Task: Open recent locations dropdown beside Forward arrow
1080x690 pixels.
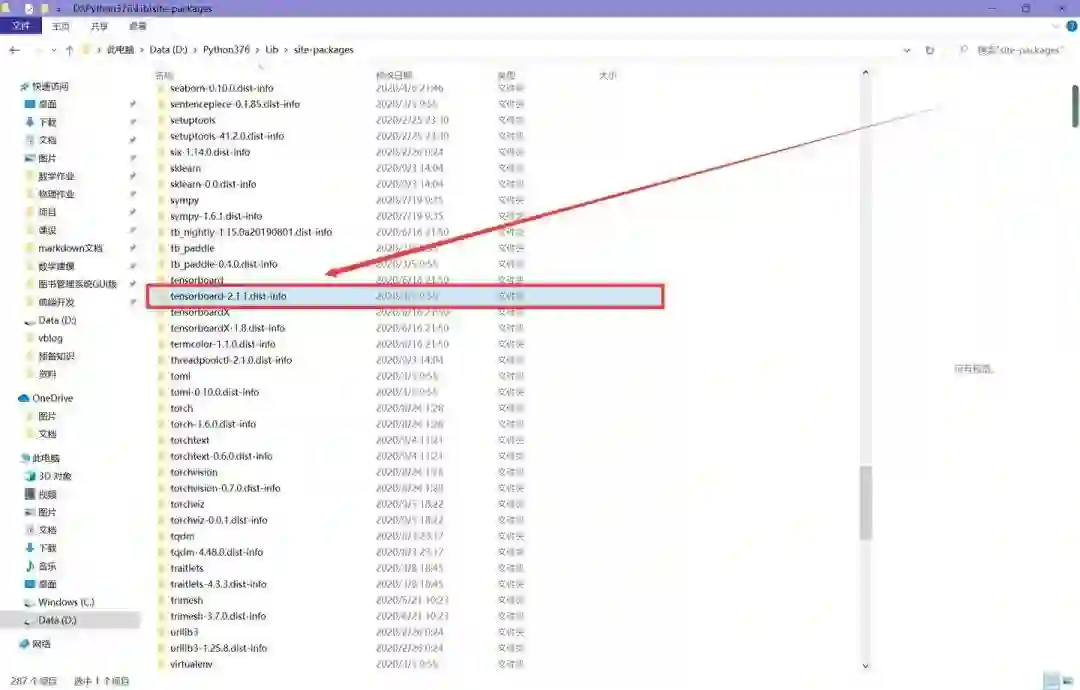Action: [x=54, y=50]
